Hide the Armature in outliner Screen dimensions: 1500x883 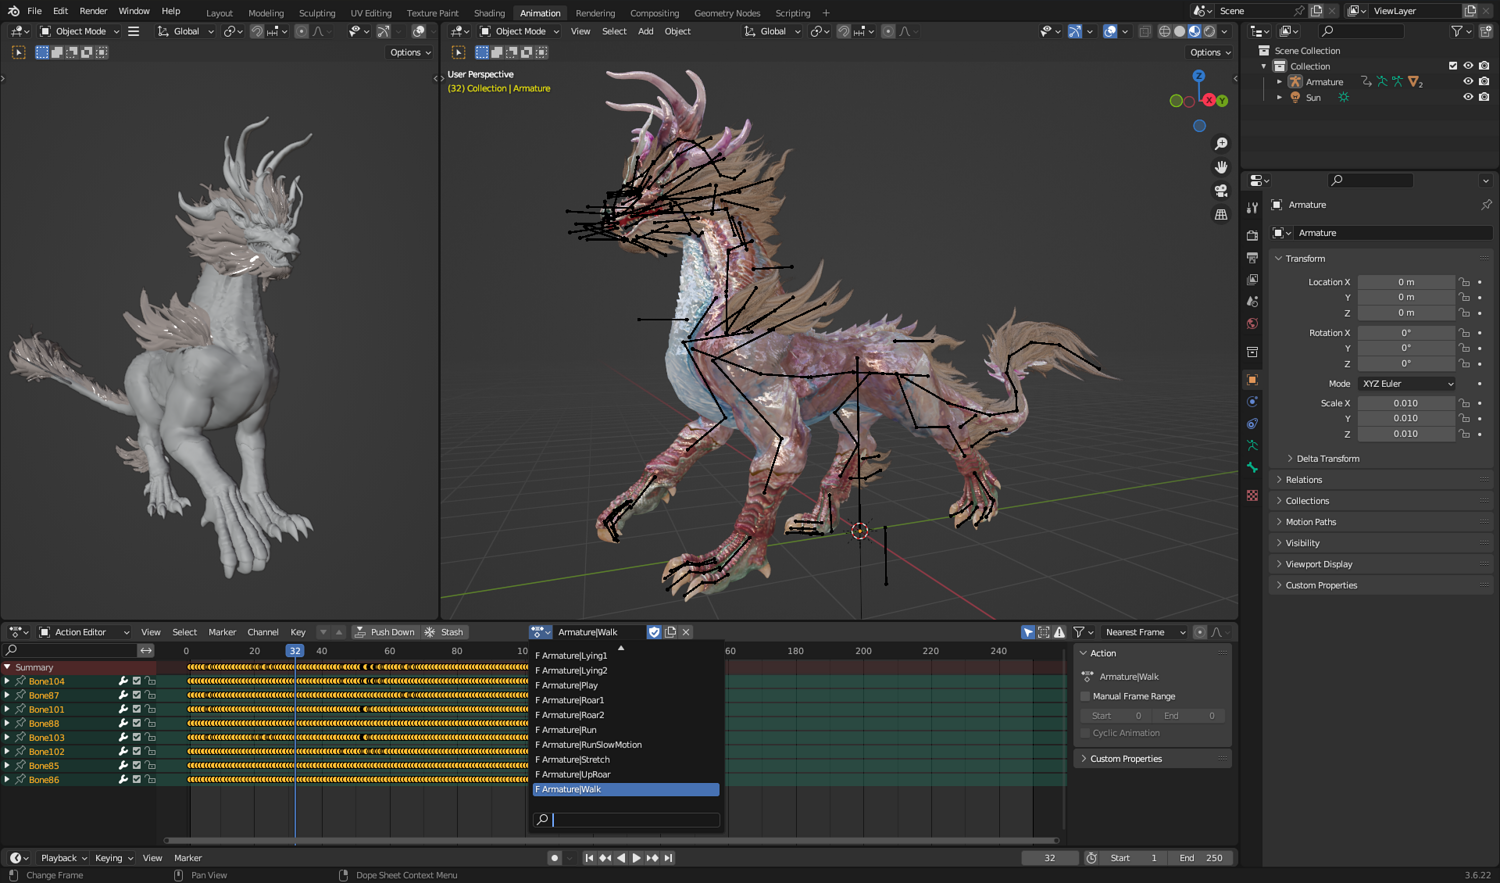click(x=1468, y=82)
